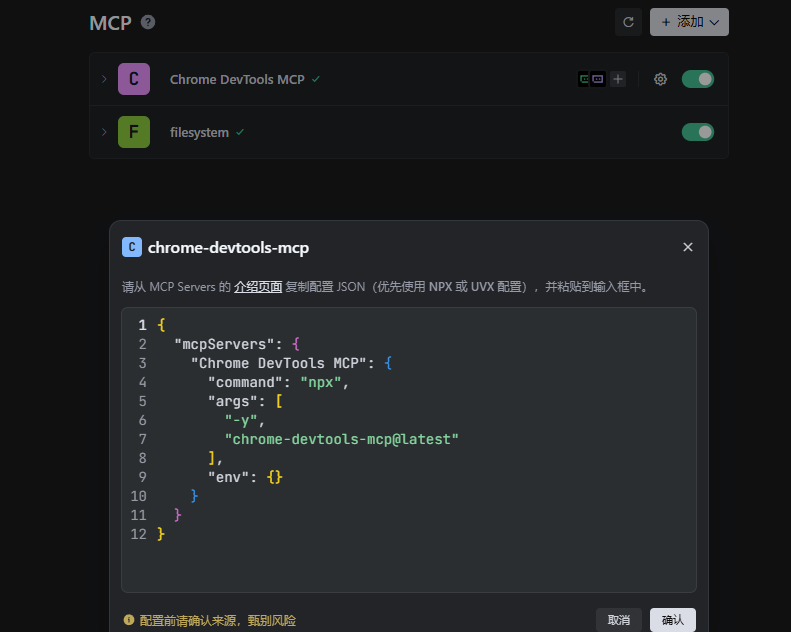The image size is (791, 632).
Task: Click the "args" key on line 5
Action: point(233,401)
